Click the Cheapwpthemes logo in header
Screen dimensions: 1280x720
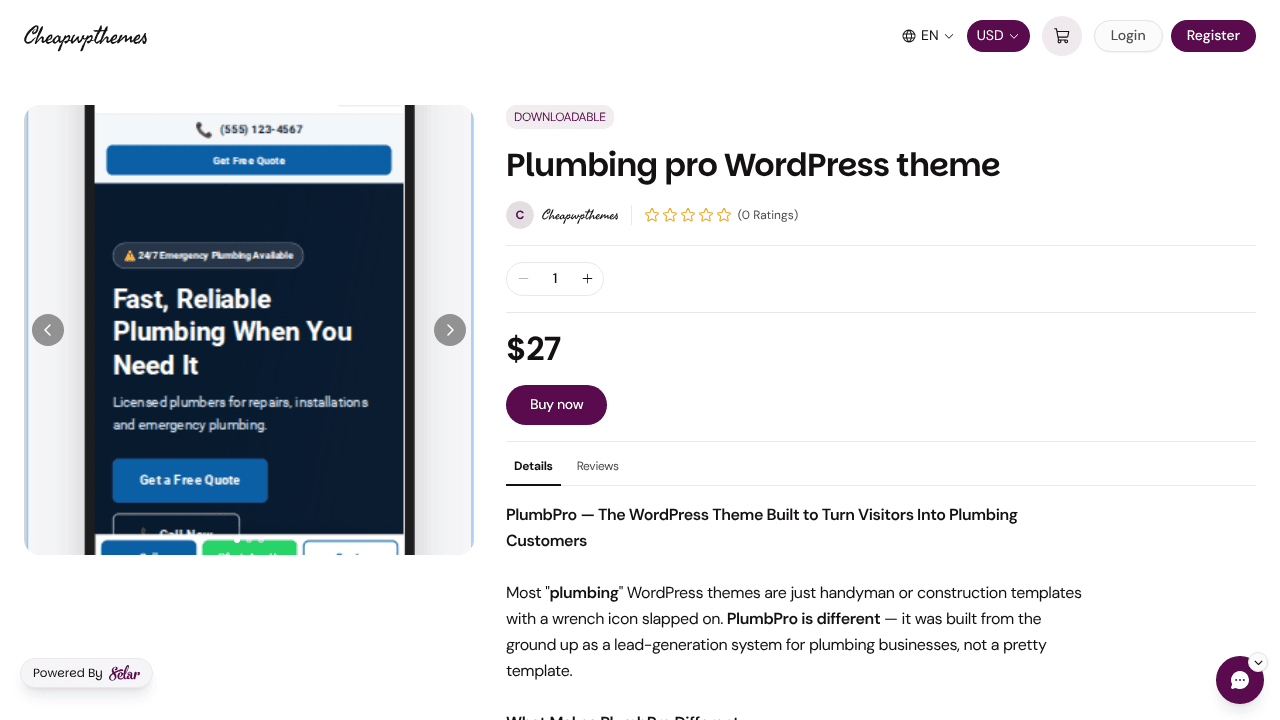click(86, 37)
